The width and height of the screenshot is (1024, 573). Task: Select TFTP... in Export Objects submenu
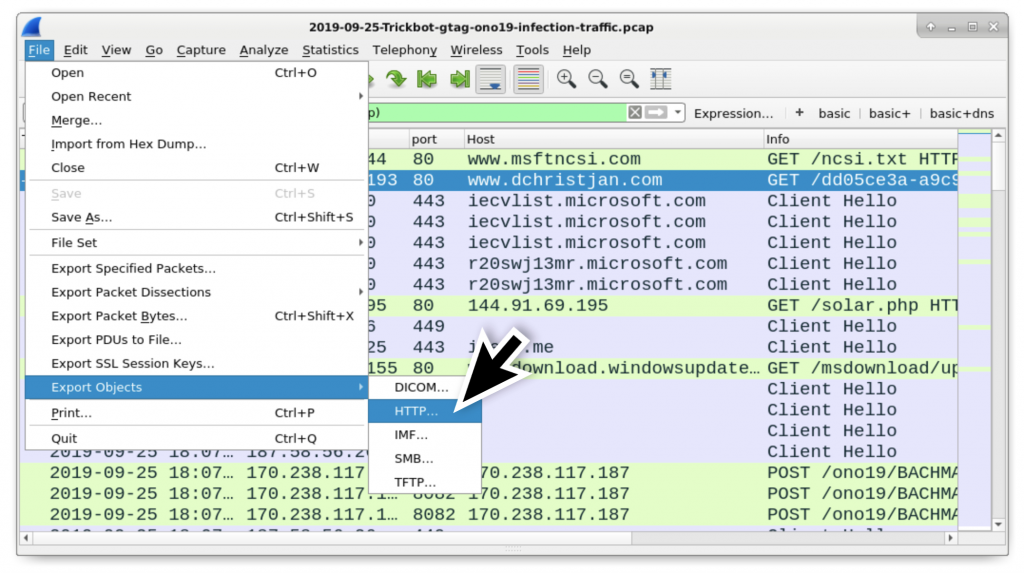[425, 482]
